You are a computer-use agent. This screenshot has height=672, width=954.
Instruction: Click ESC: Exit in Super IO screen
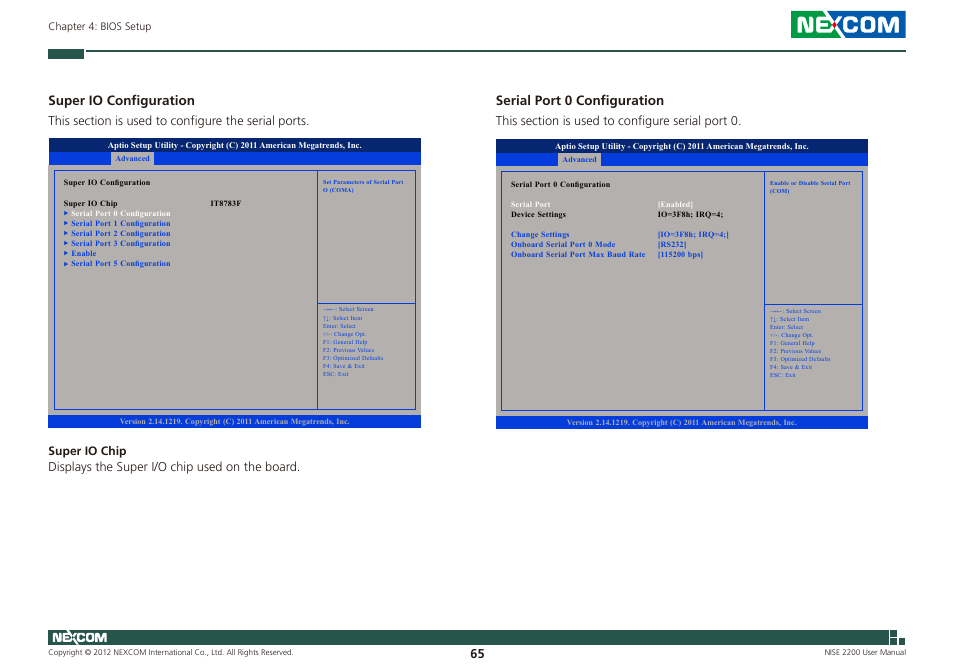(x=336, y=374)
